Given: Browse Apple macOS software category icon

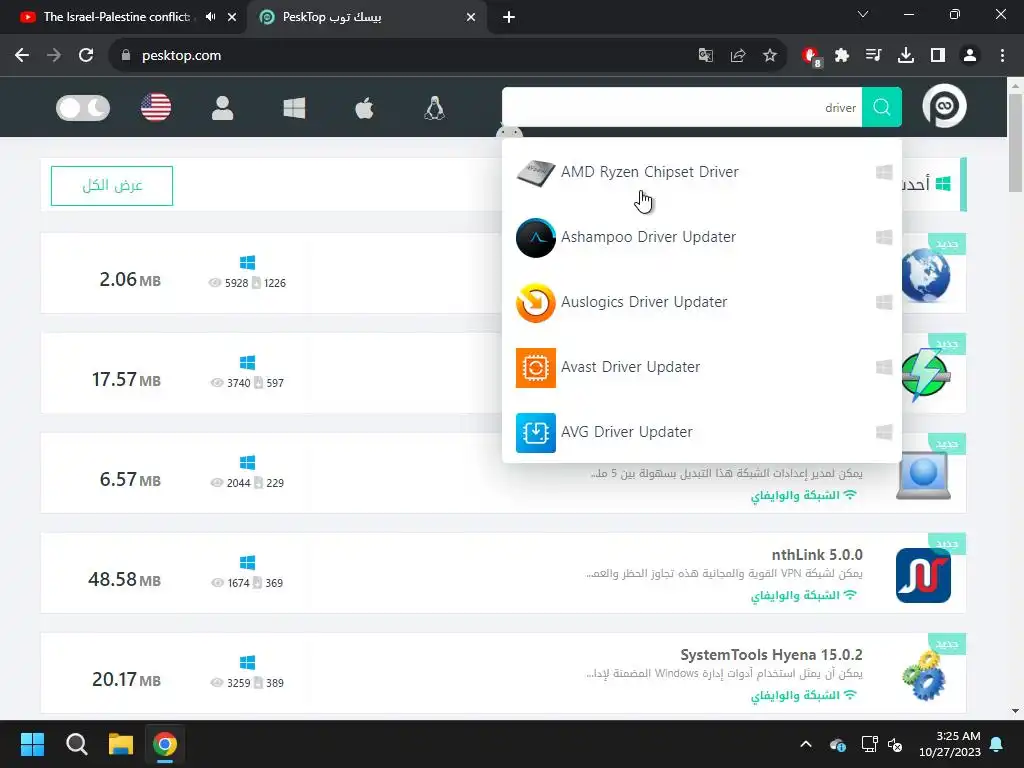Looking at the screenshot, I should 364,108.
